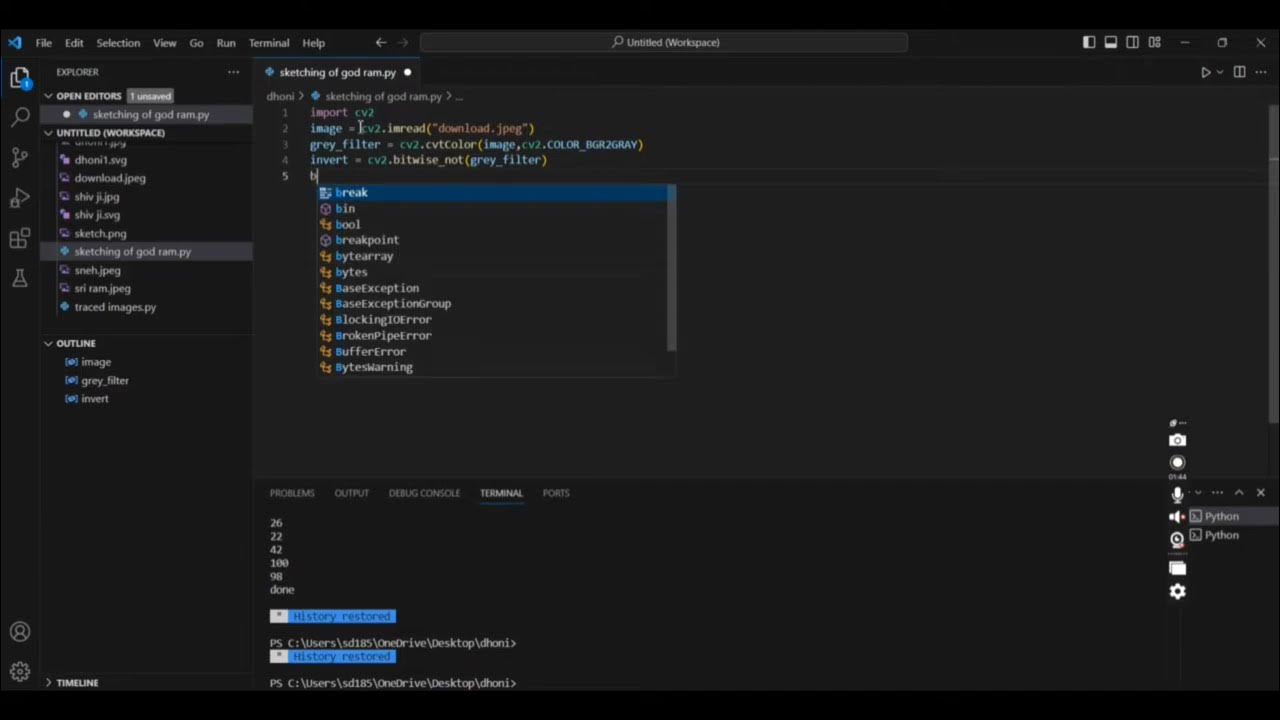Go back with the navigation arrow
This screenshot has height=720, width=1280.
coord(381,42)
